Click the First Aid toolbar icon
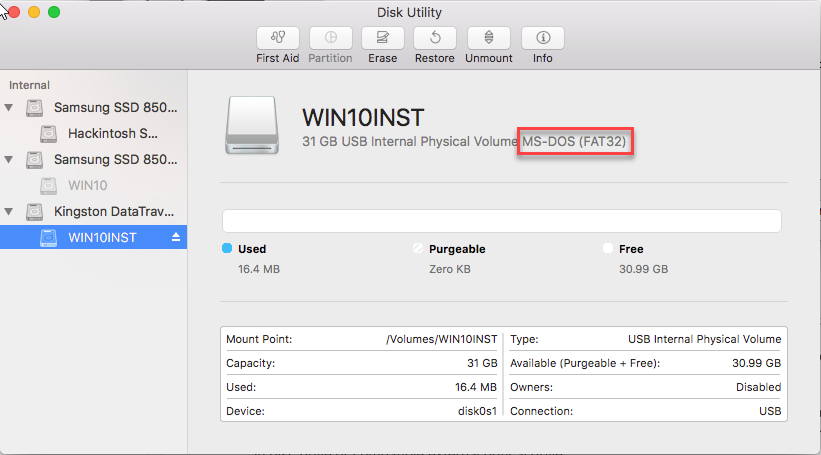 point(277,38)
